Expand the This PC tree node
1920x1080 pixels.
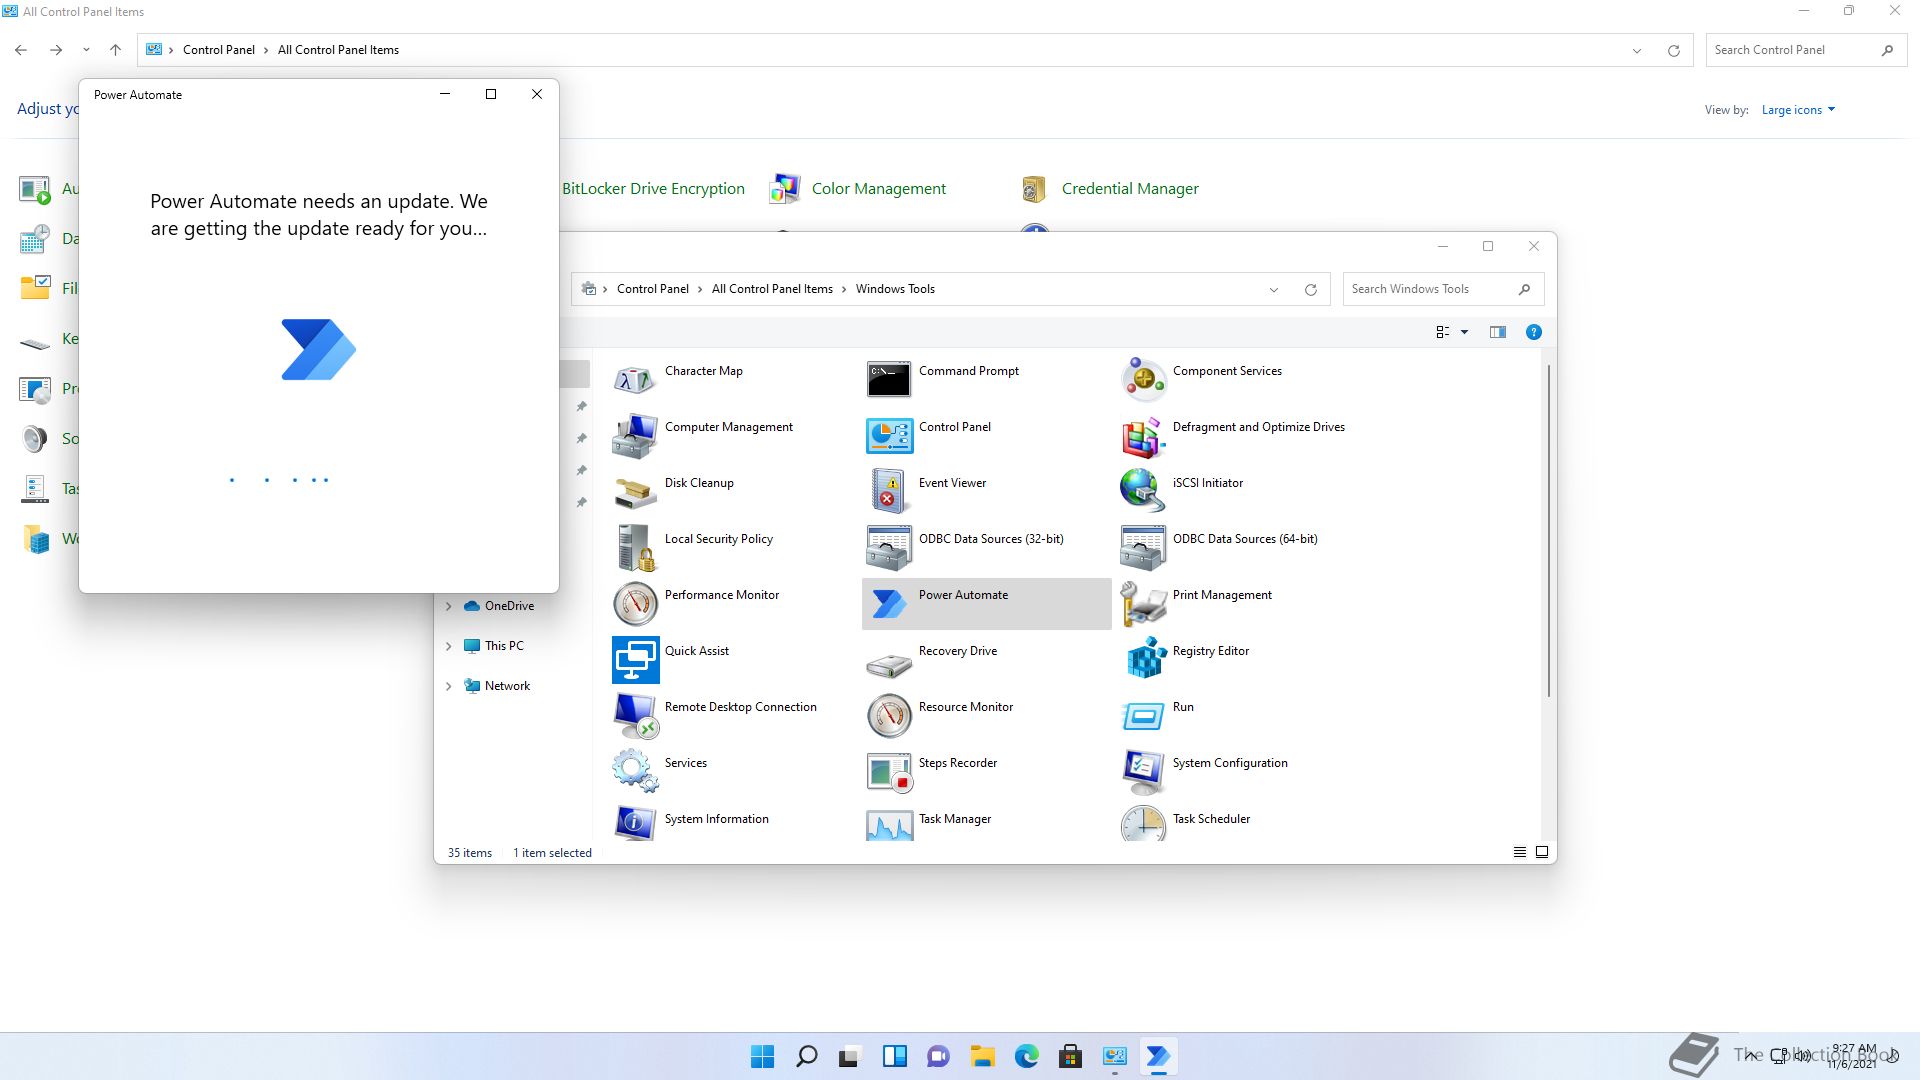pos(448,646)
